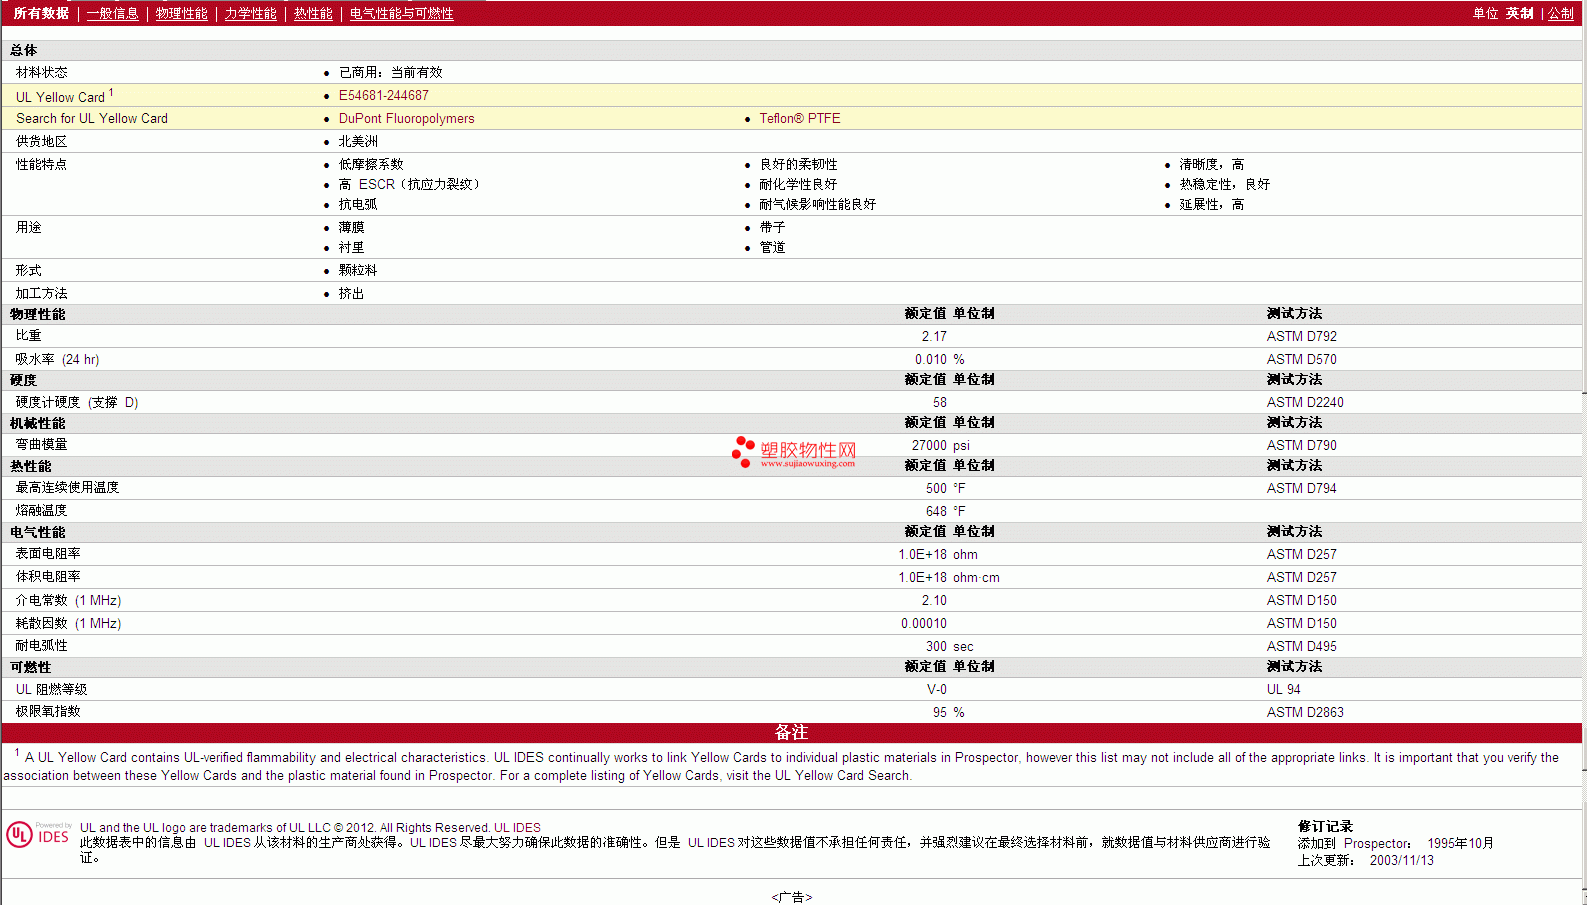Image resolution: width=1587 pixels, height=905 pixels.
Task: Open the 力学性能 tab
Action: pyautogui.click(x=251, y=13)
